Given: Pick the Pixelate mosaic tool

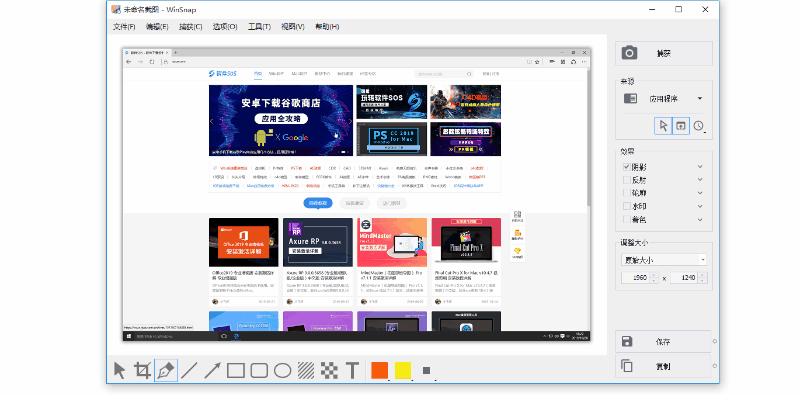Looking at the screenshot, I should [x=329, y=370].
